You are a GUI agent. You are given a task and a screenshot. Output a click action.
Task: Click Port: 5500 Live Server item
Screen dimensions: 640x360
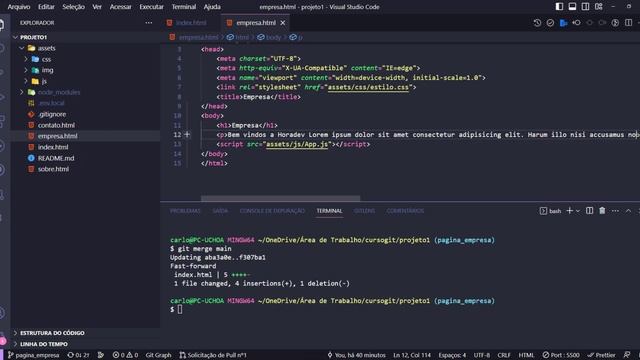click(561, 355)
